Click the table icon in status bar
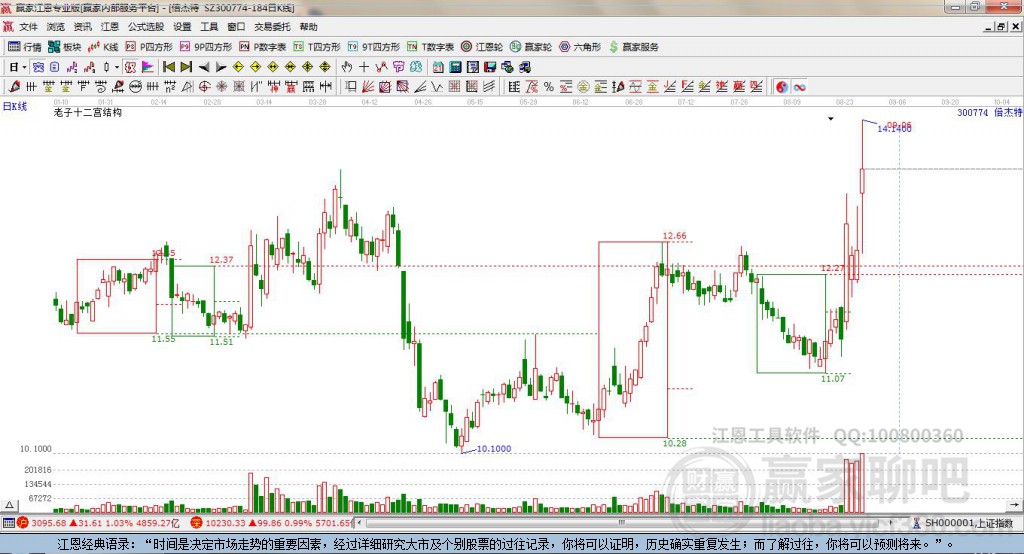The height and width of the screenshot is (554, 1024). click(x=8, y=523)
